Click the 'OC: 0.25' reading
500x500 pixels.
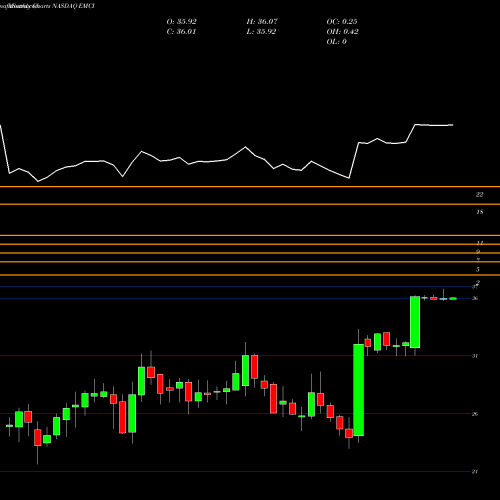pyautogui.click(x=342, y=22)
